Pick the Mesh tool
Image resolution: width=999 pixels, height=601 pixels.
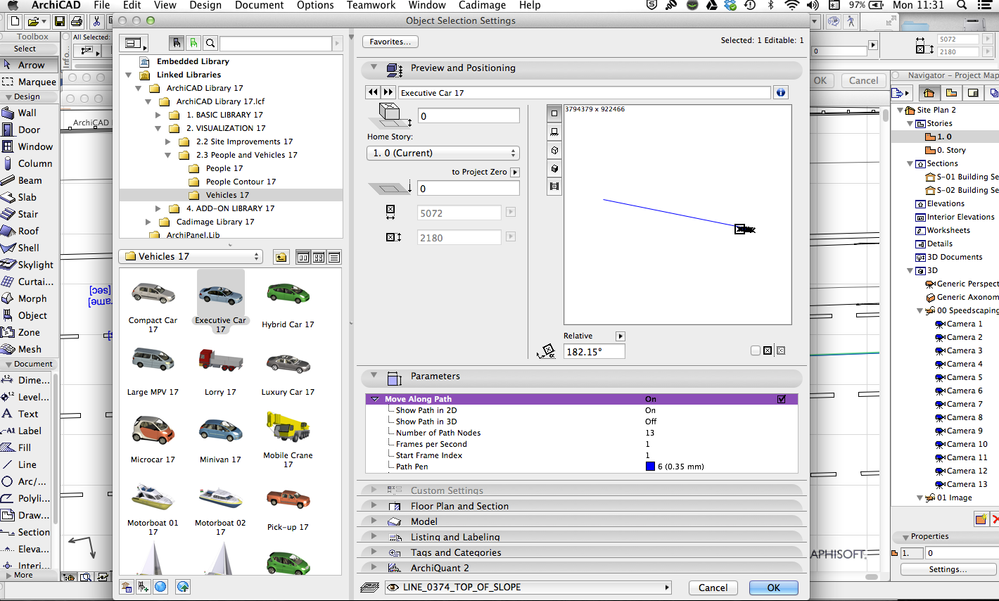click(29, 349)
